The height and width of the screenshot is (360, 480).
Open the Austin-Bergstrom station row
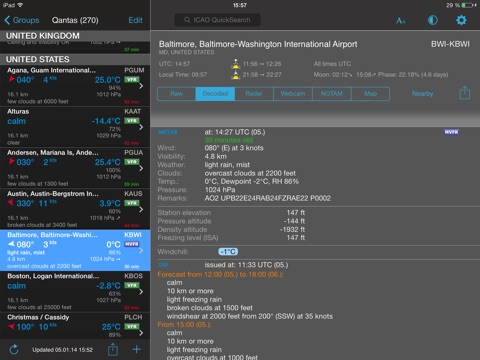(75, 209)
